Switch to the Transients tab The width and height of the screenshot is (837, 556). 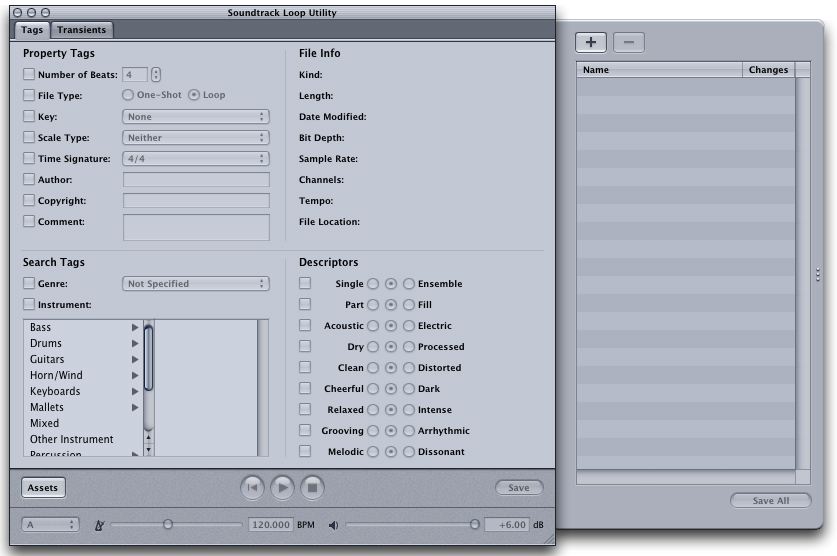pyautogui.click(x=82, y=30)
